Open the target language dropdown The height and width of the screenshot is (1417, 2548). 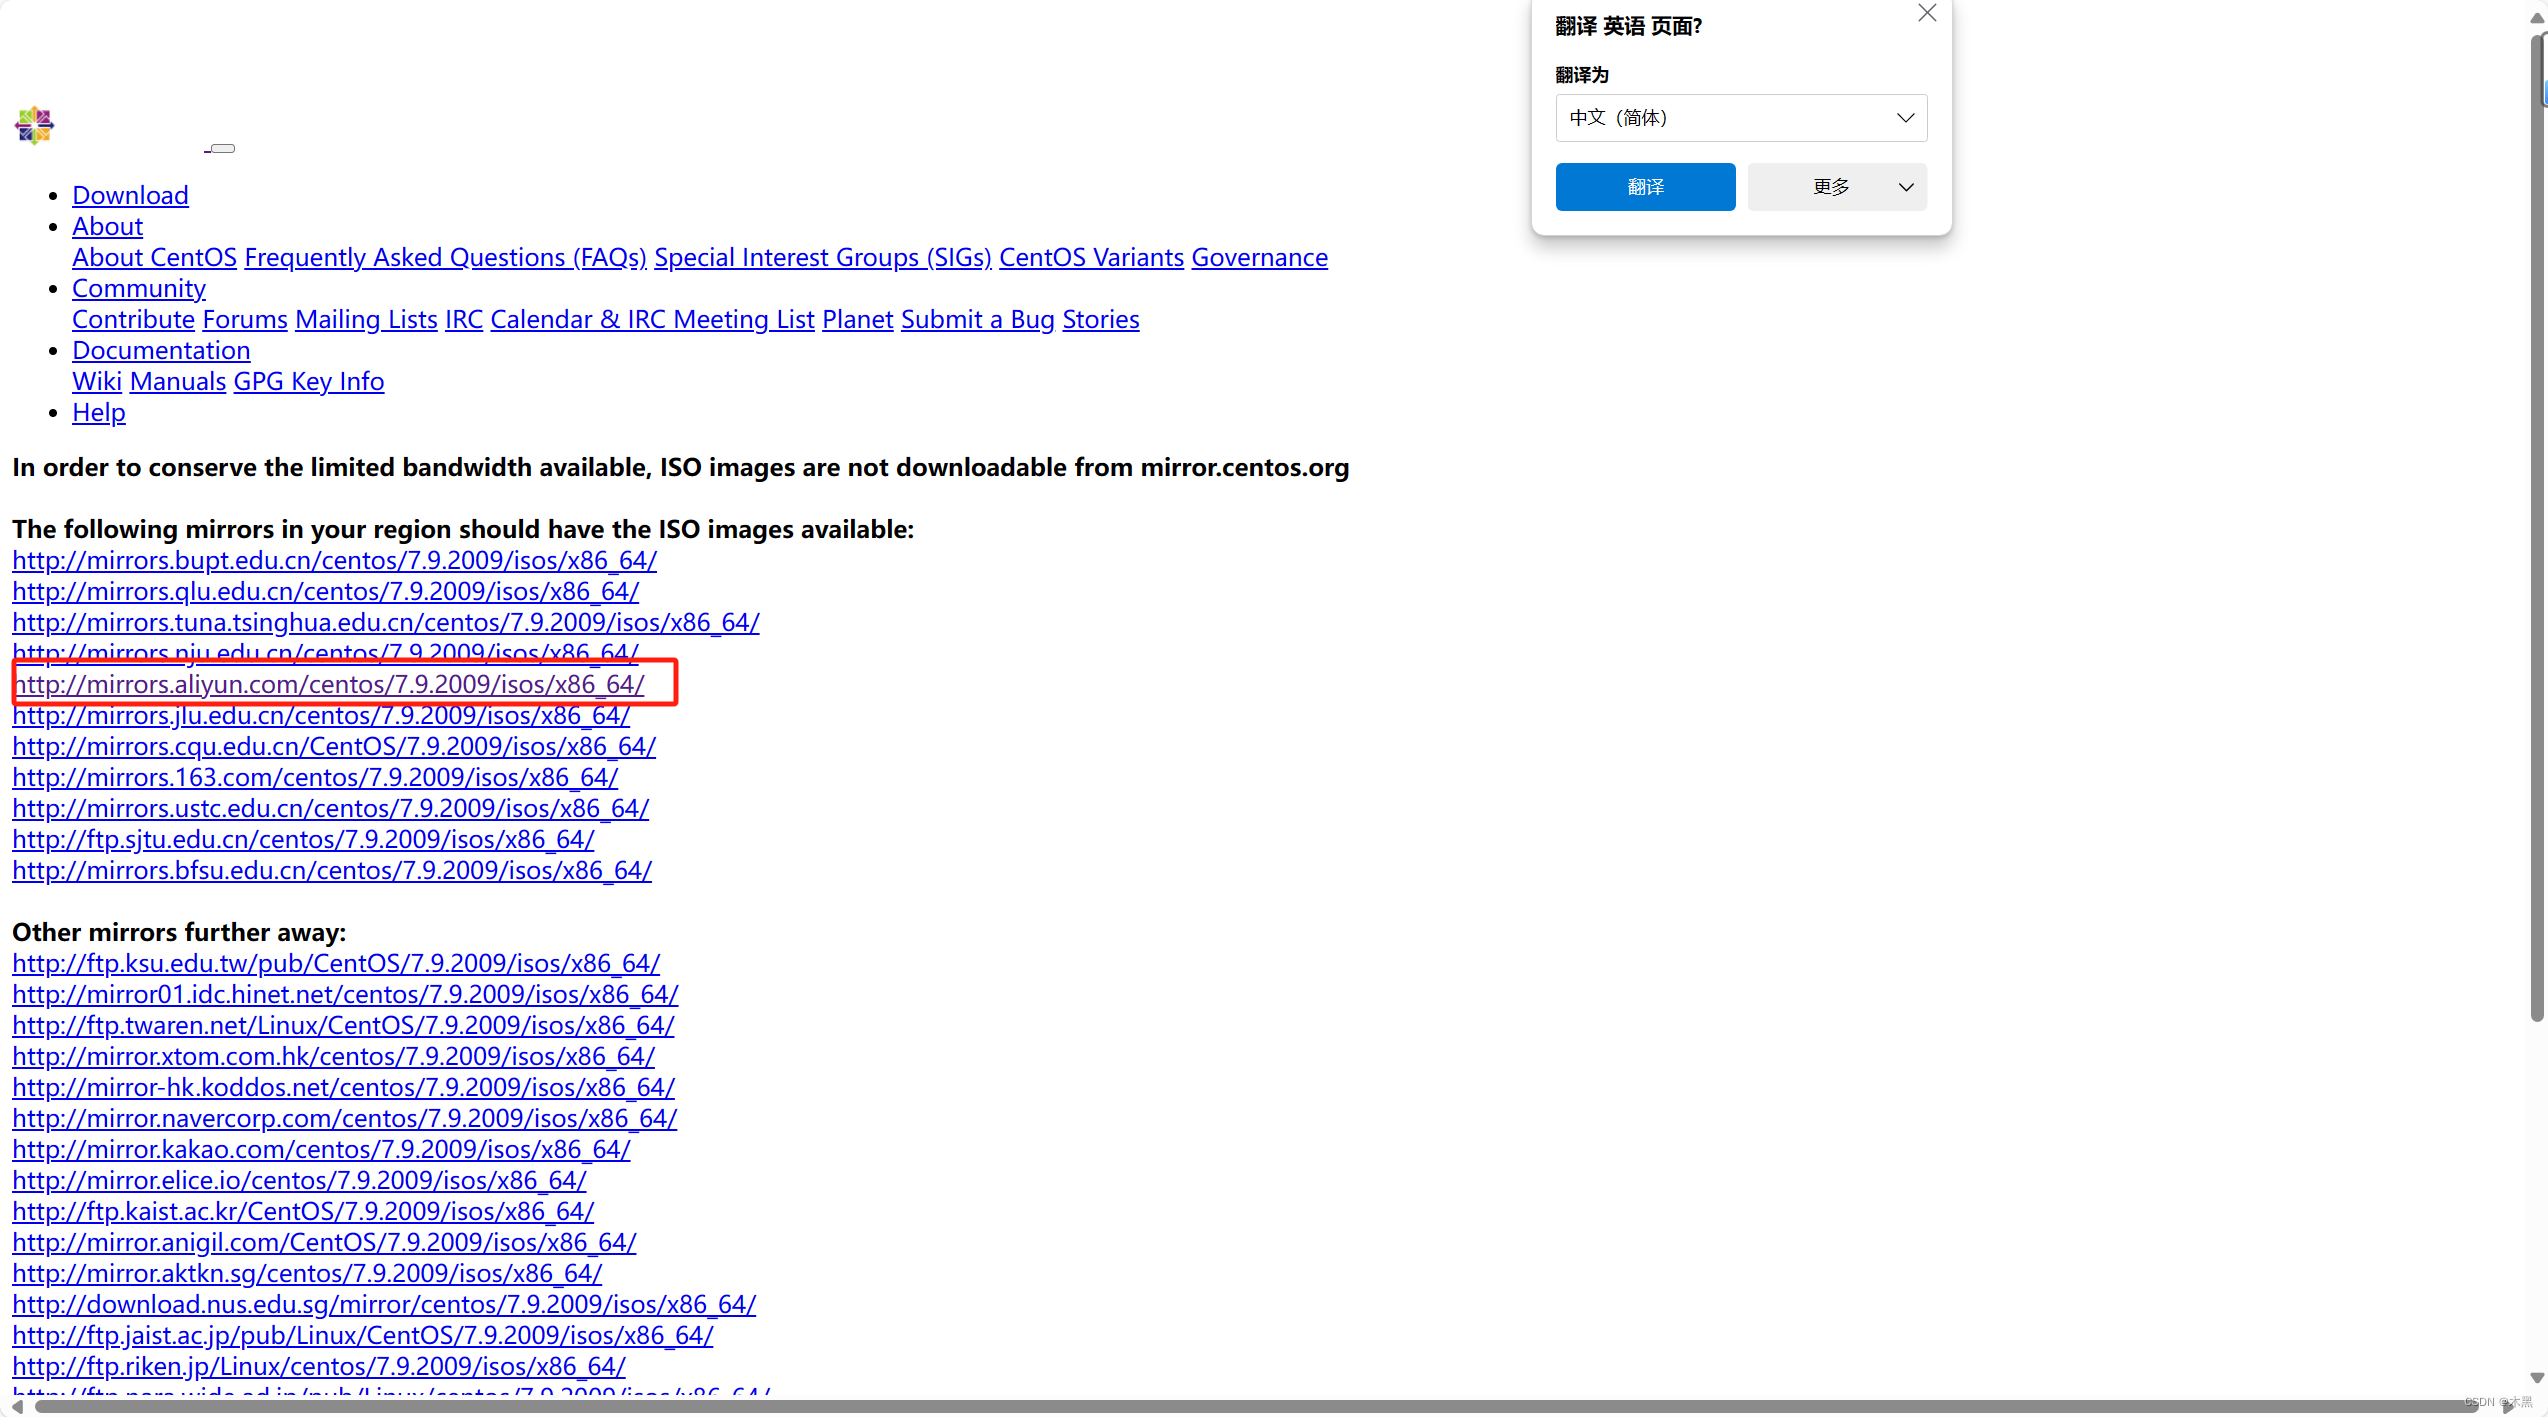tap(1740, 118)
